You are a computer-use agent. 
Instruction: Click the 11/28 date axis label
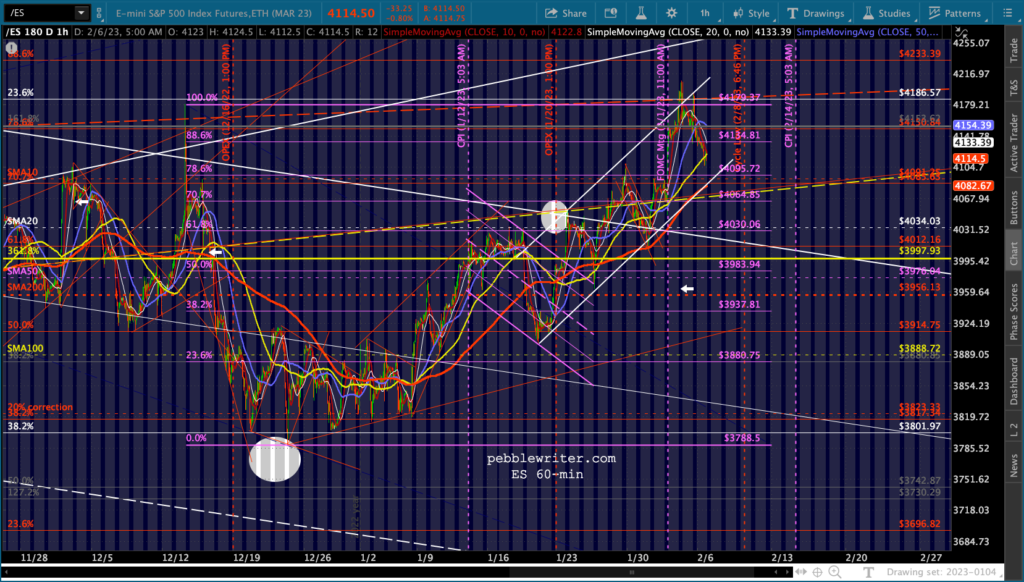[x=34, y=558]
